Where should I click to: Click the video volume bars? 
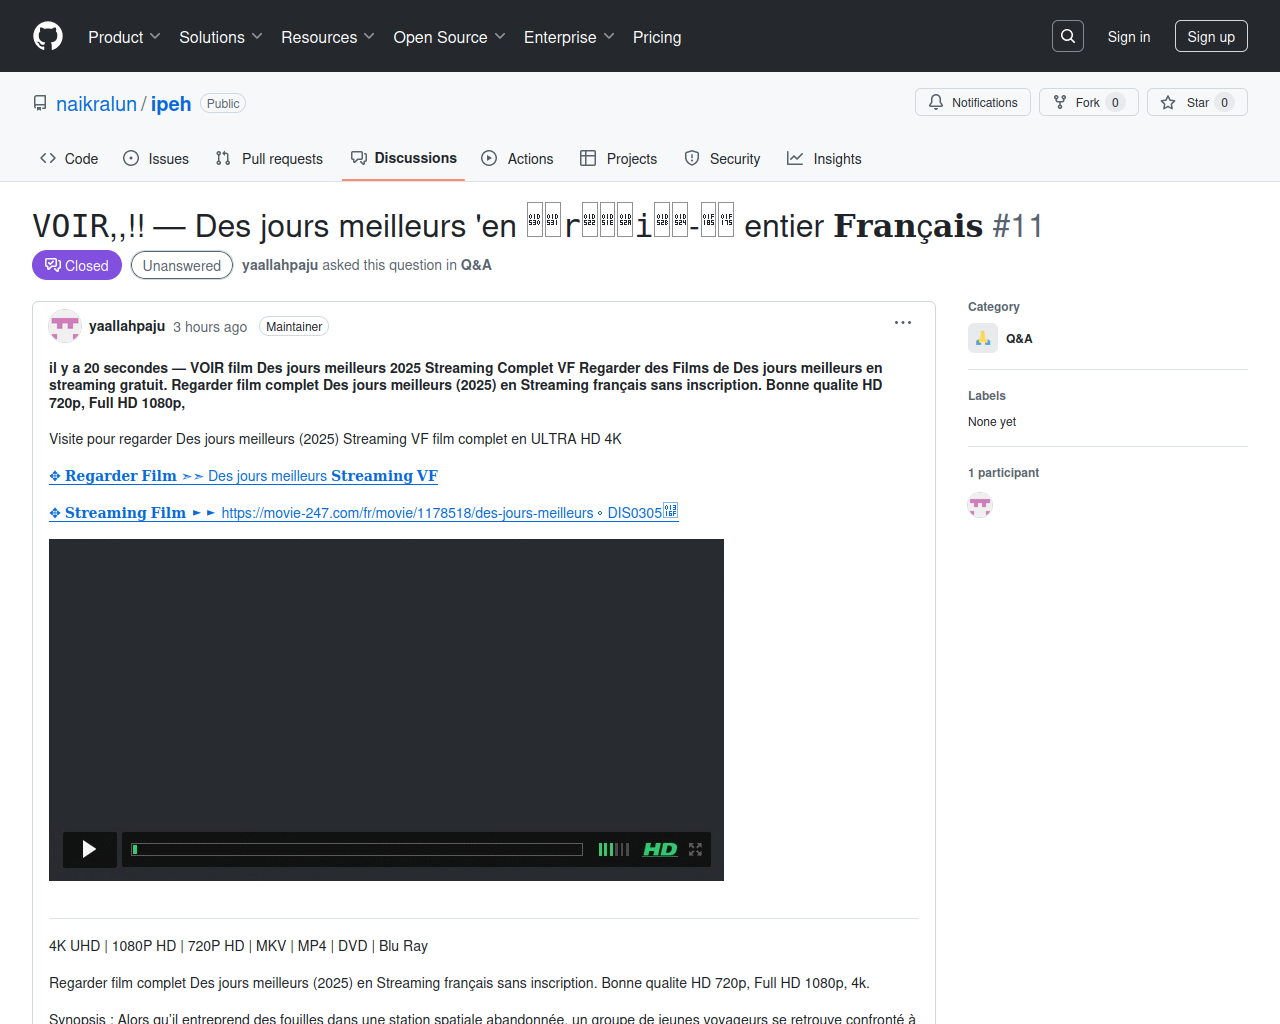(x=614, y=849)
